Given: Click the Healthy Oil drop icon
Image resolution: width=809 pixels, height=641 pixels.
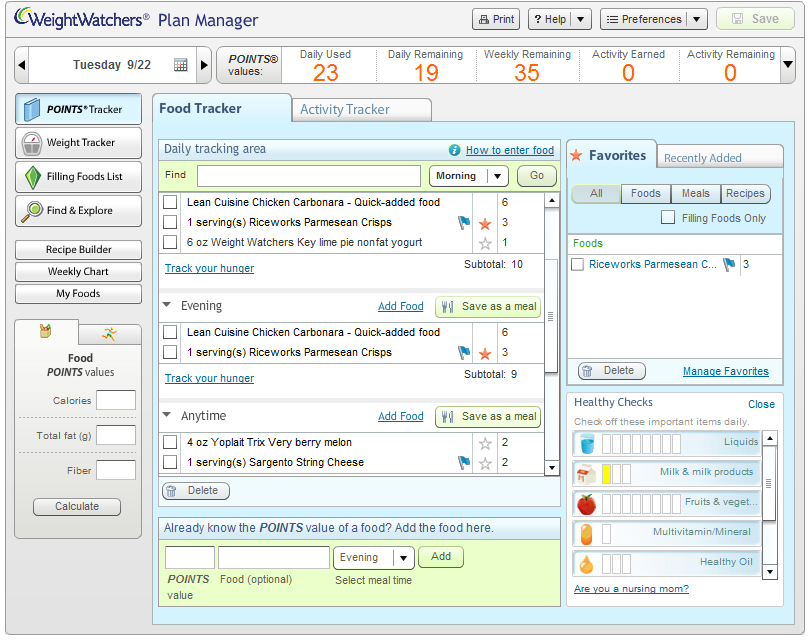Looking at the screenshot, I should (x=586, y=564).
